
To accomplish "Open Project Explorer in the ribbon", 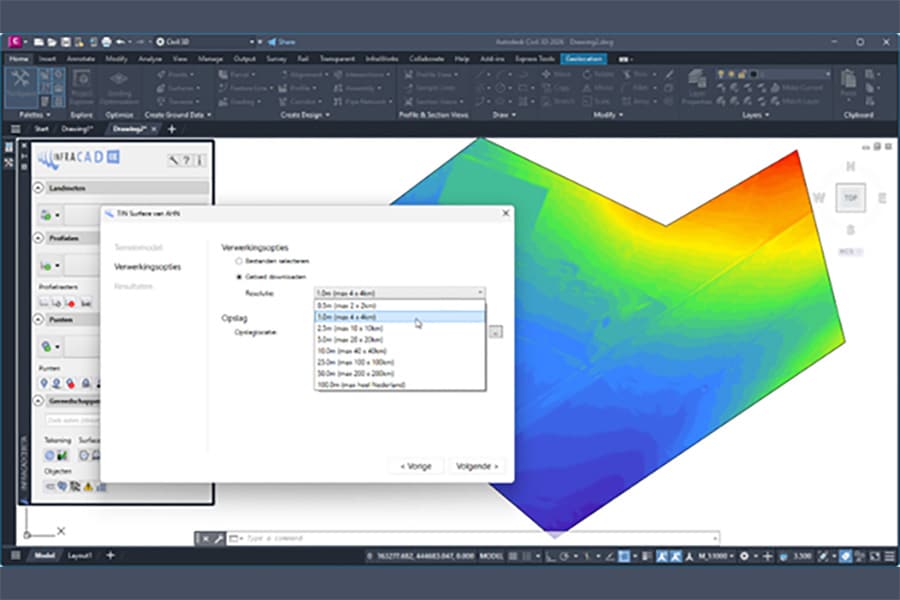I will (82, 87).
